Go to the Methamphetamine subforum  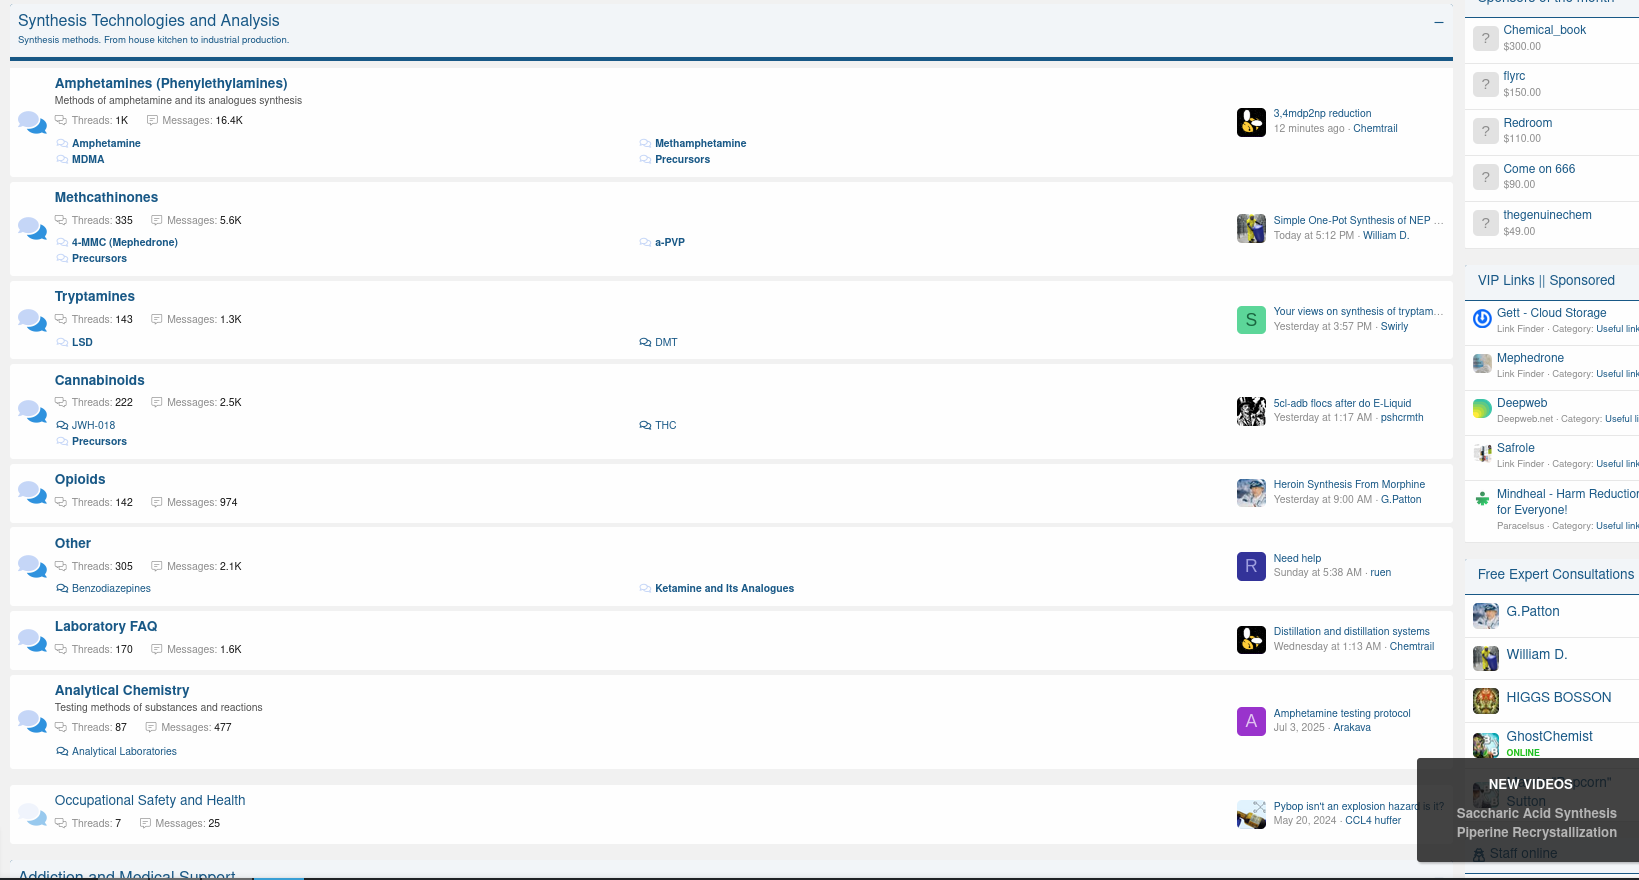tap(700, 143)
